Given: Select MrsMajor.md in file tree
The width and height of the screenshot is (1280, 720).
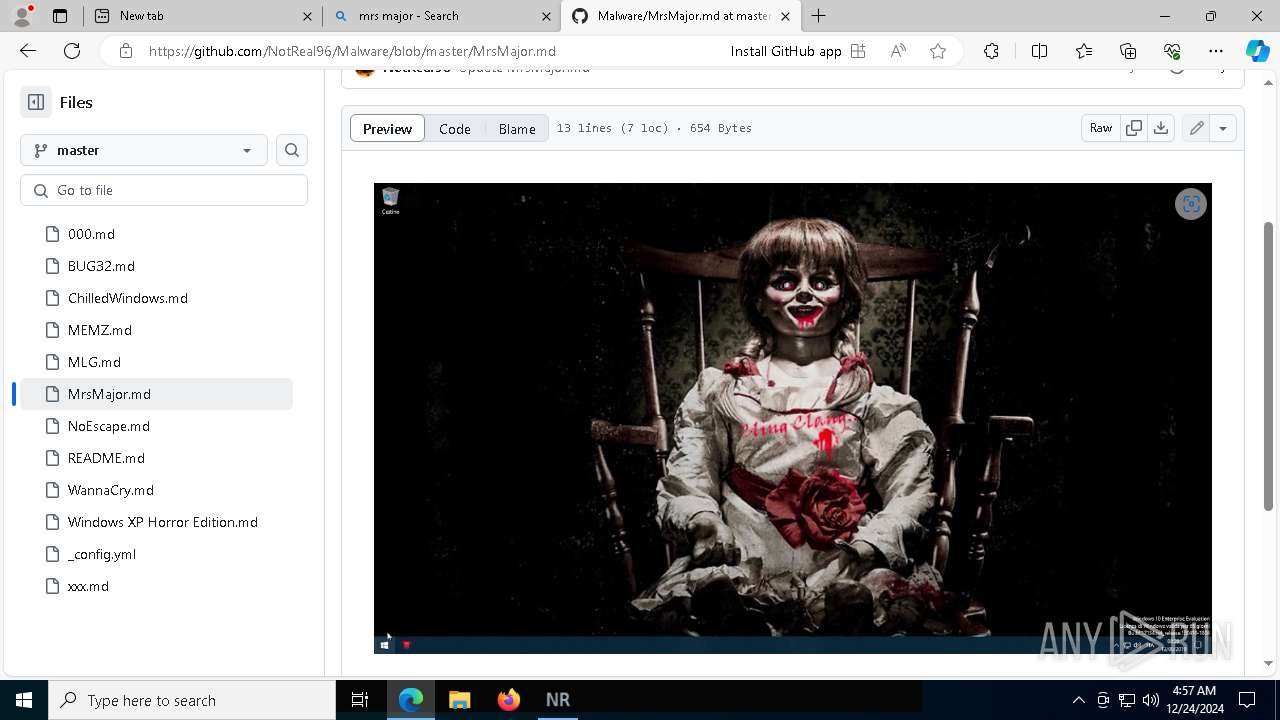Looking at the screenshot, I should pyautogui.click(x=157, y=394).
